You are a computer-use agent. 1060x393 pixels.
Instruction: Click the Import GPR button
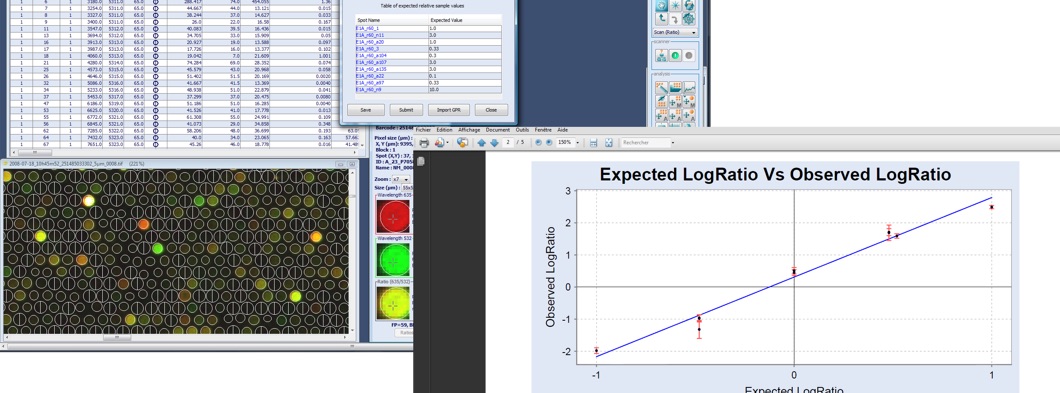coord(448,110)
